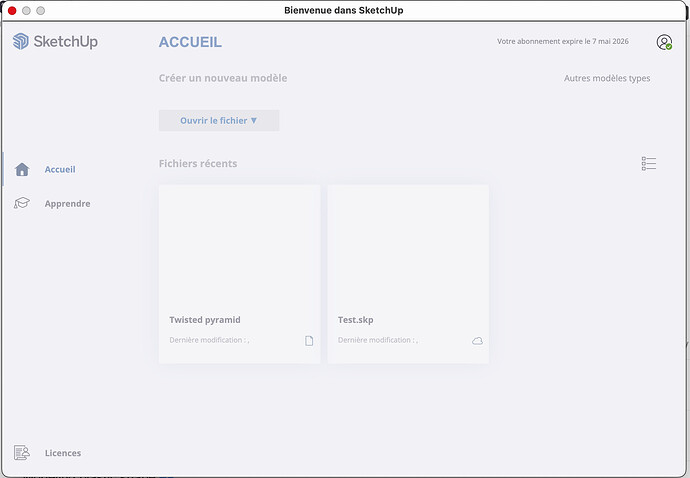Viewport: 690px width, 478px height.
Task: Click Dernière modification under Test.skp
Action: pos(378,340)
